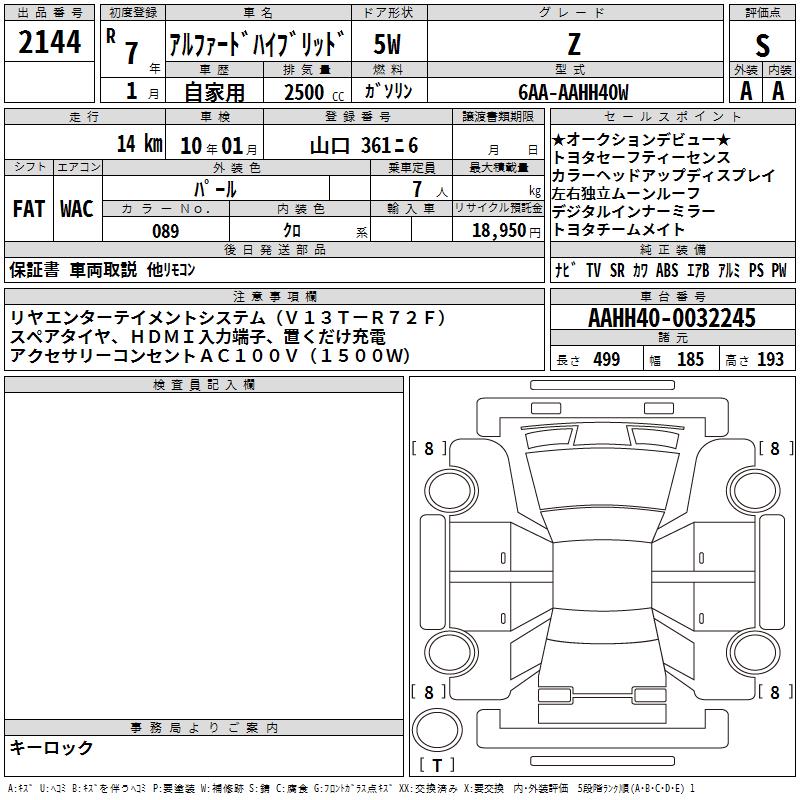800x800 pixels.
Task: Click the length value 499
Action: pos(607,359)
